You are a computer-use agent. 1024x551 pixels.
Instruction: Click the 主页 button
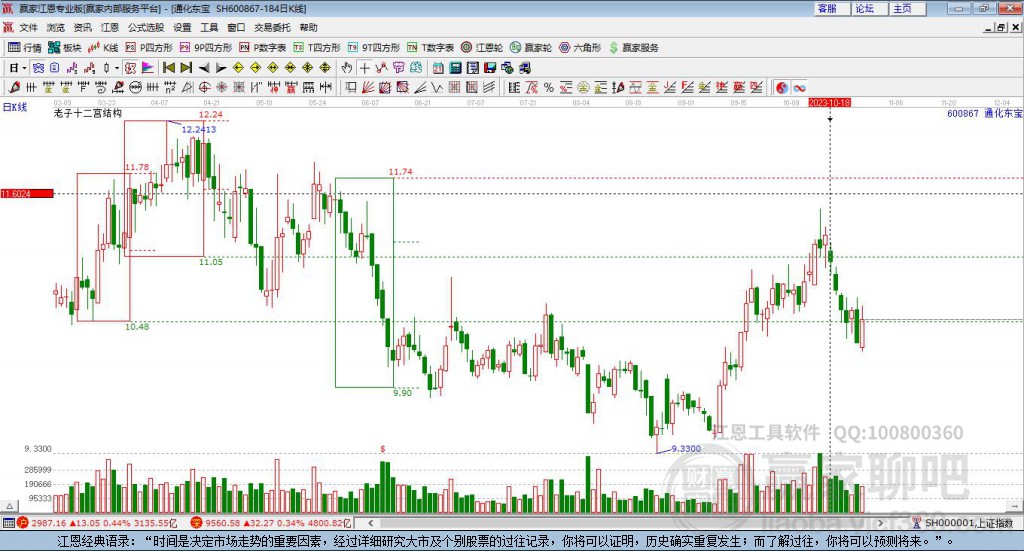click(907, 8)
